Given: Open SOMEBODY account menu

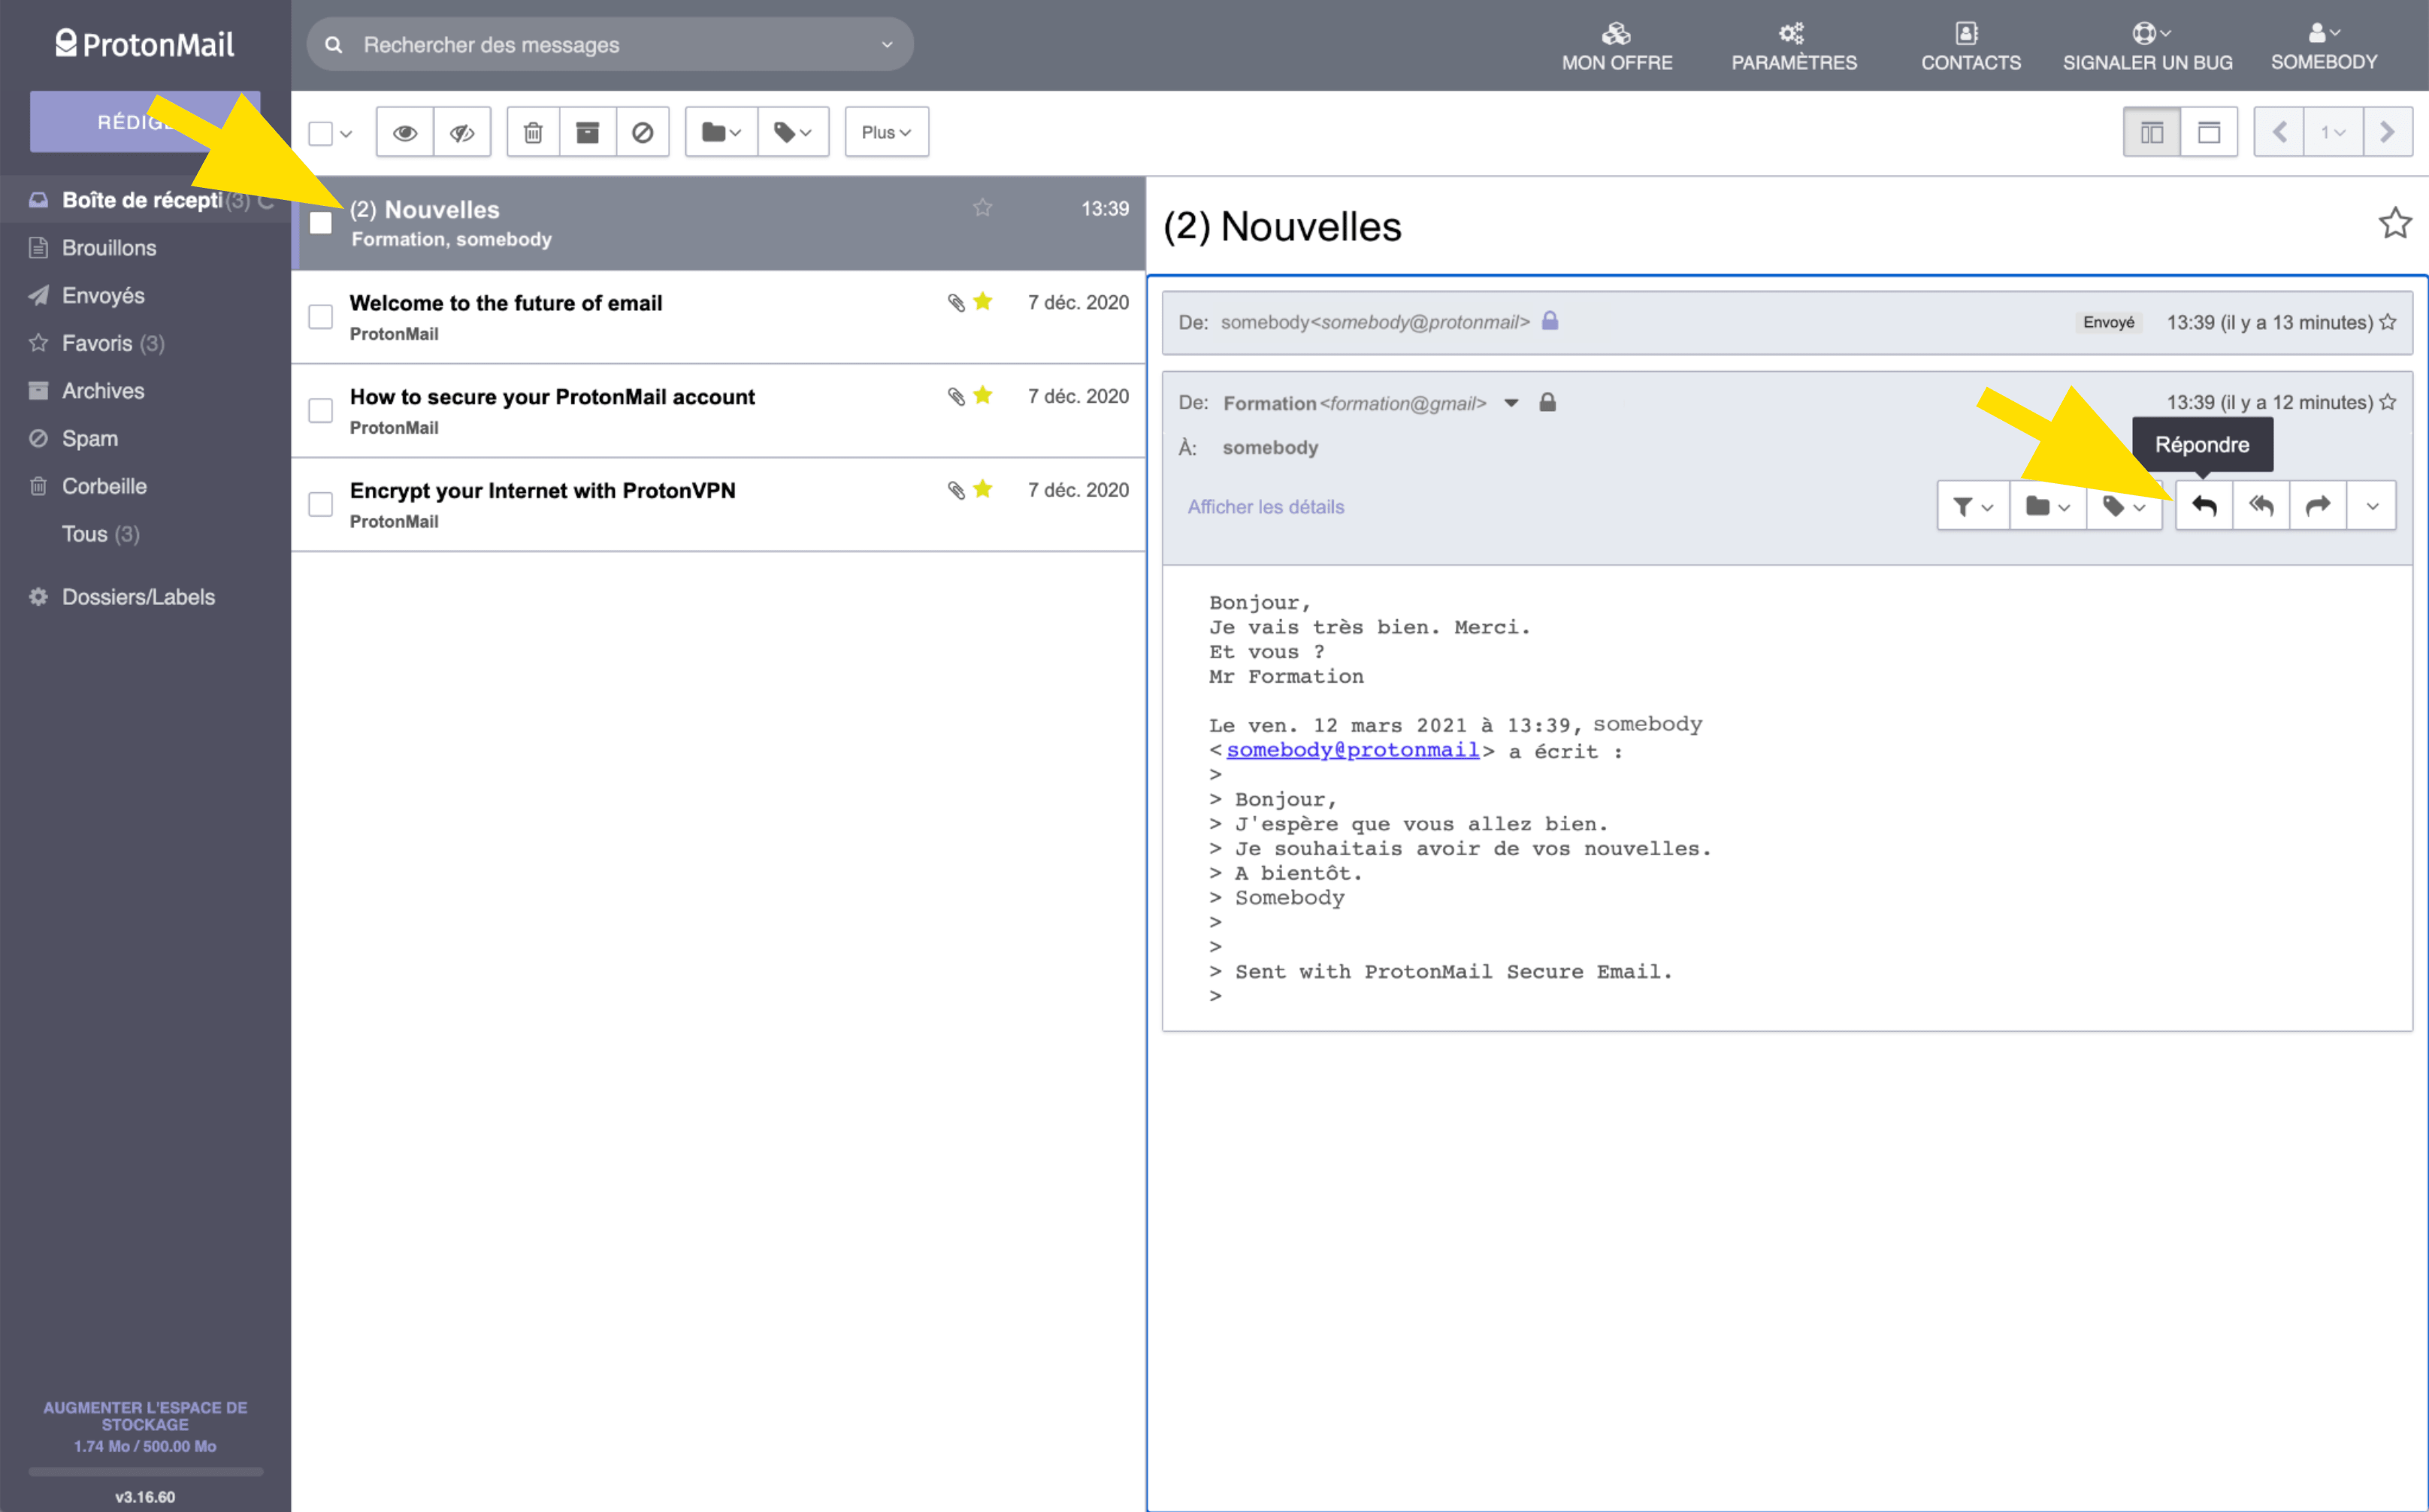Looking at the screenshot, I should click(2323, 47).
